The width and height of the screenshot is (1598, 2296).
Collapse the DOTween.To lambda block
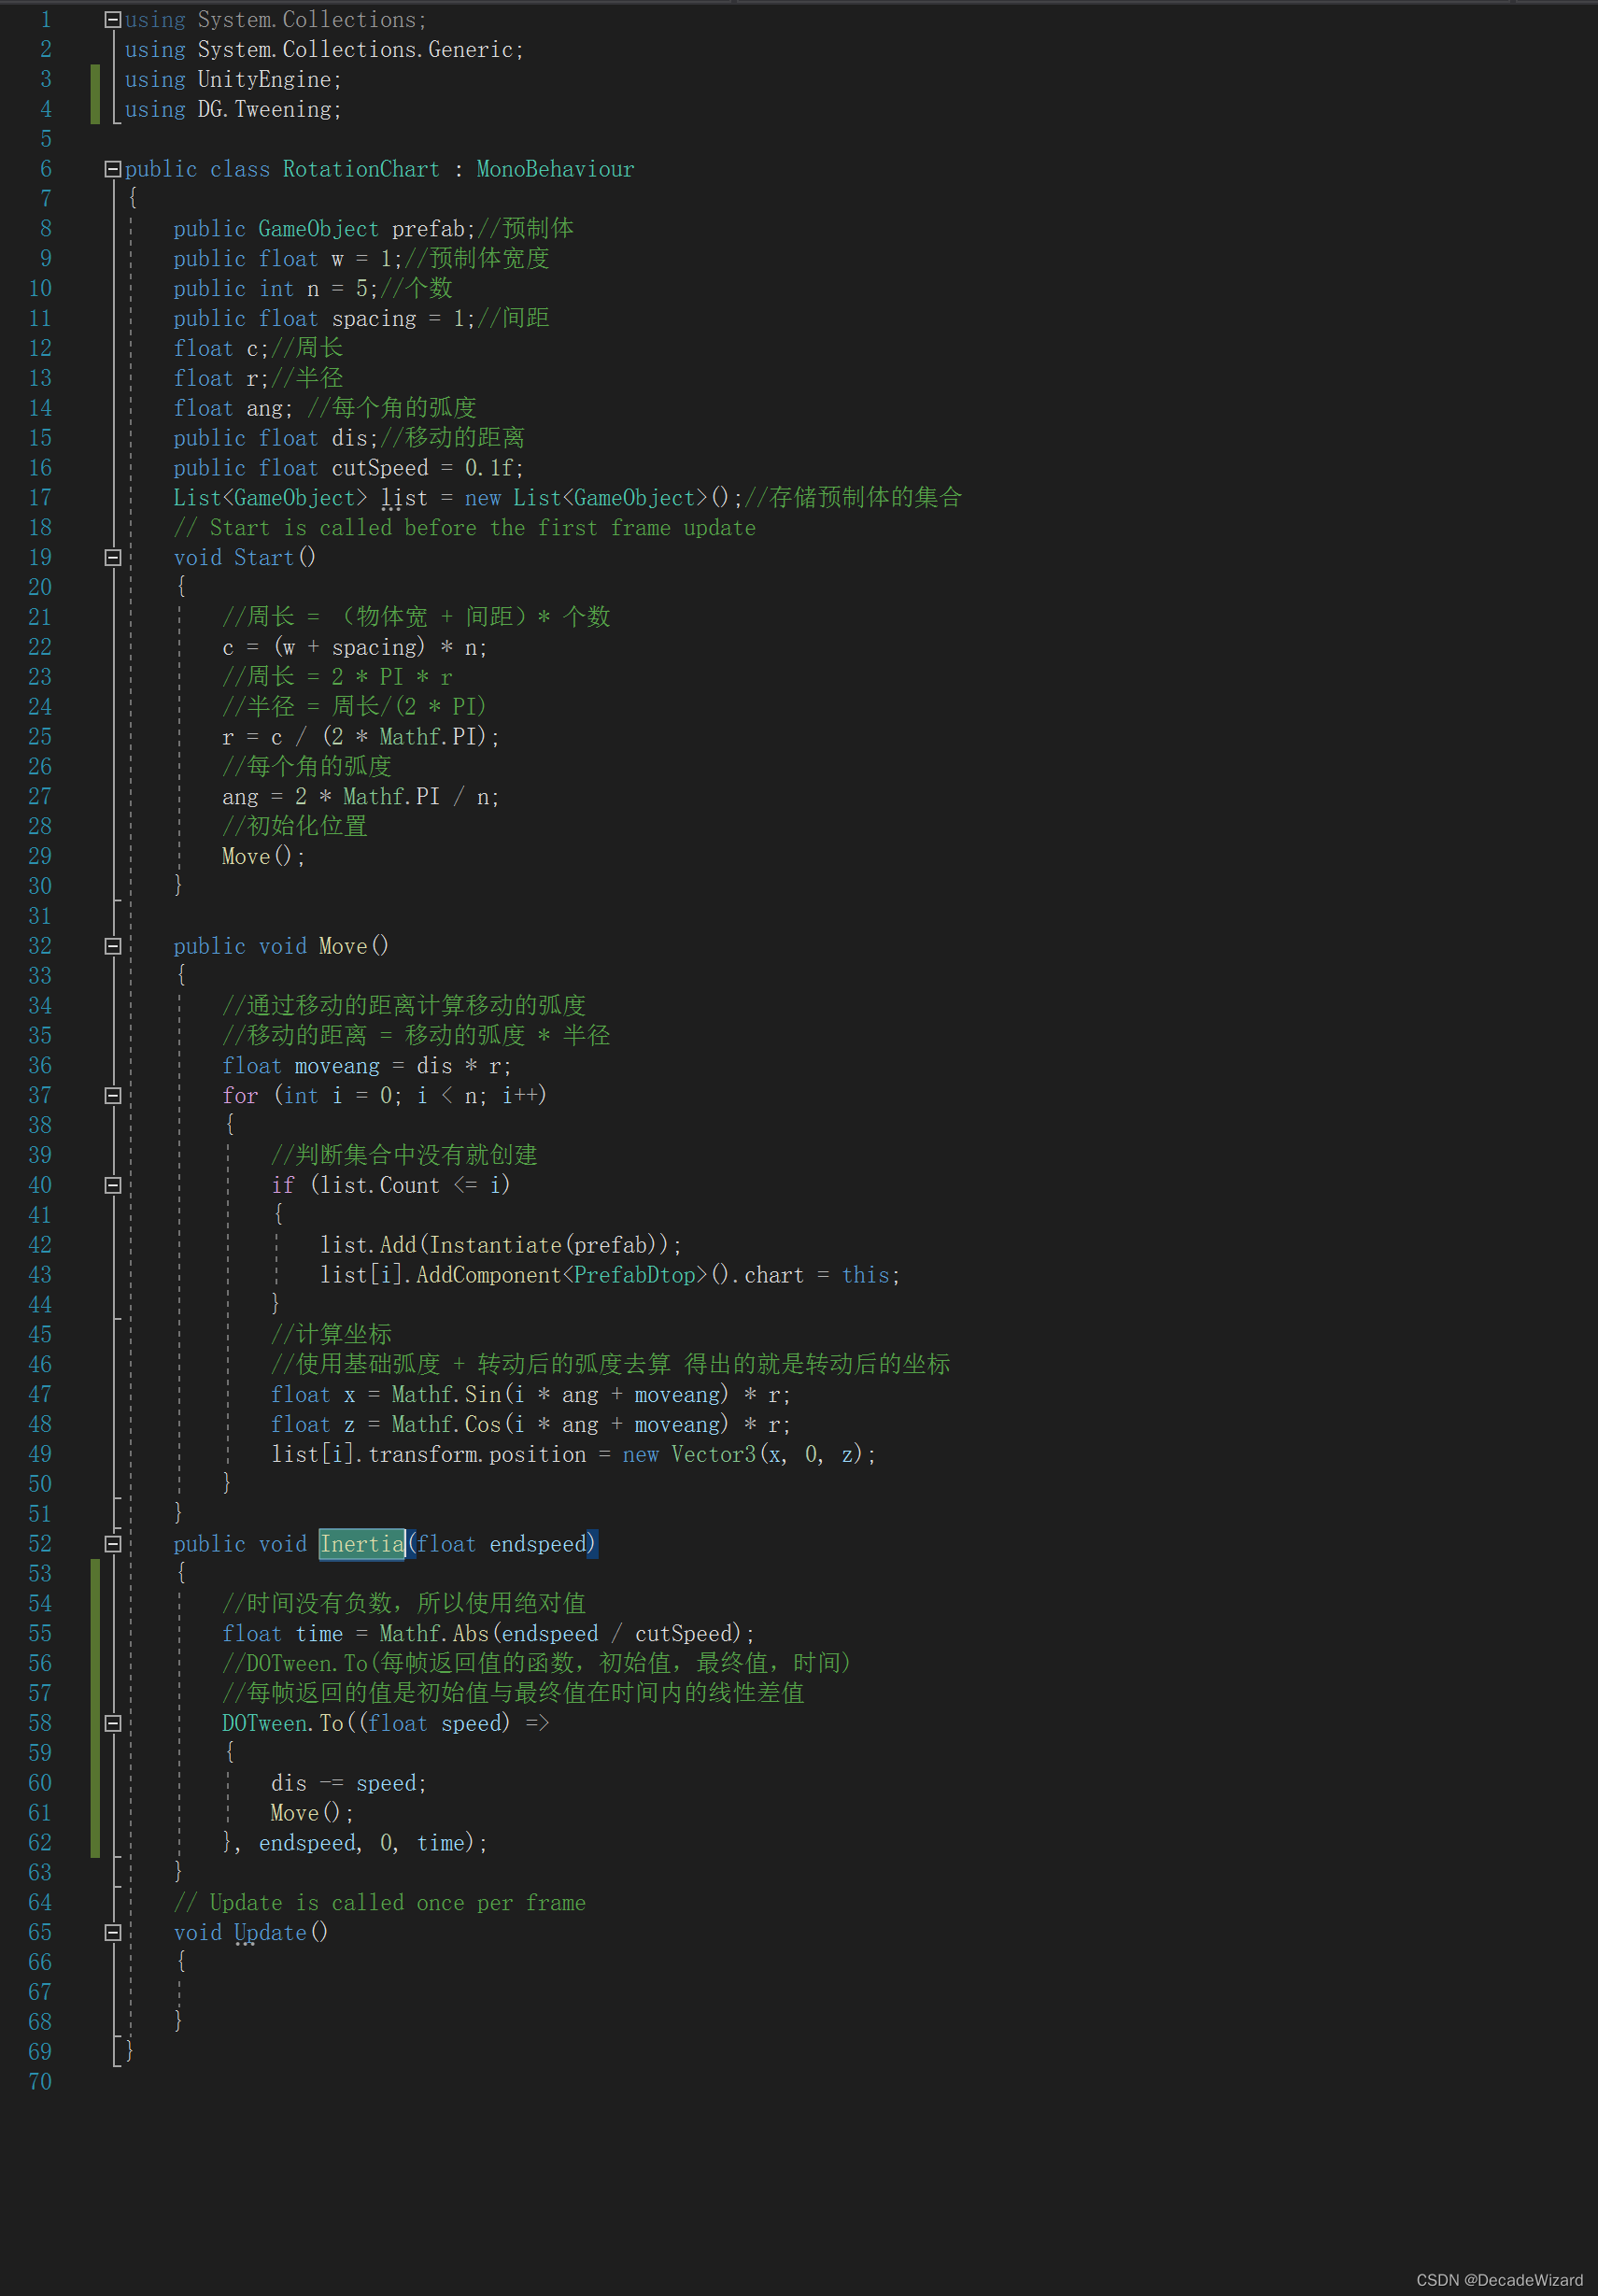coord(113,1723)
